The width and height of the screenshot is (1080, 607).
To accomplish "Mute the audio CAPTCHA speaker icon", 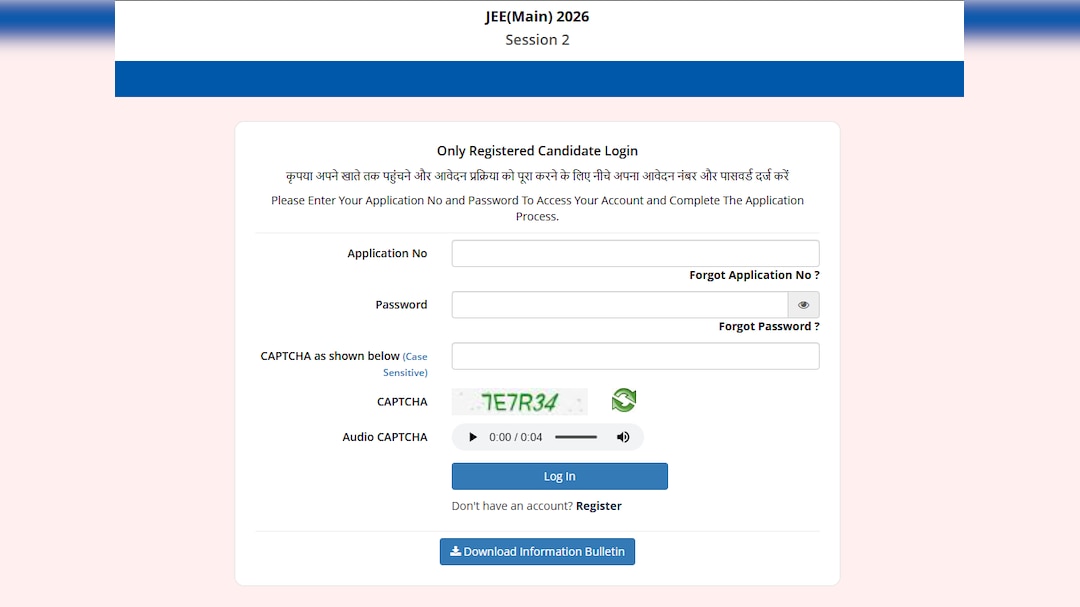I will coord(623,437).
